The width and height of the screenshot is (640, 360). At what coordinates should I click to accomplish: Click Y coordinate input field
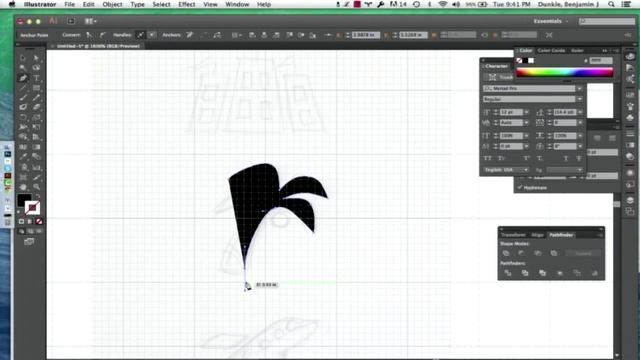[x=413, y=35]
